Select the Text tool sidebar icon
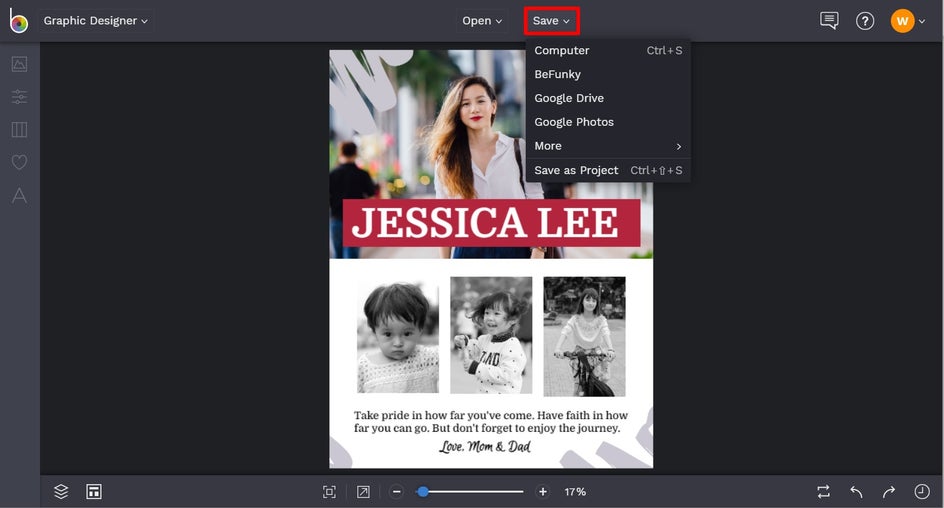Image resolution: width=944 pixels, height=508 pixels. point(19,196)
